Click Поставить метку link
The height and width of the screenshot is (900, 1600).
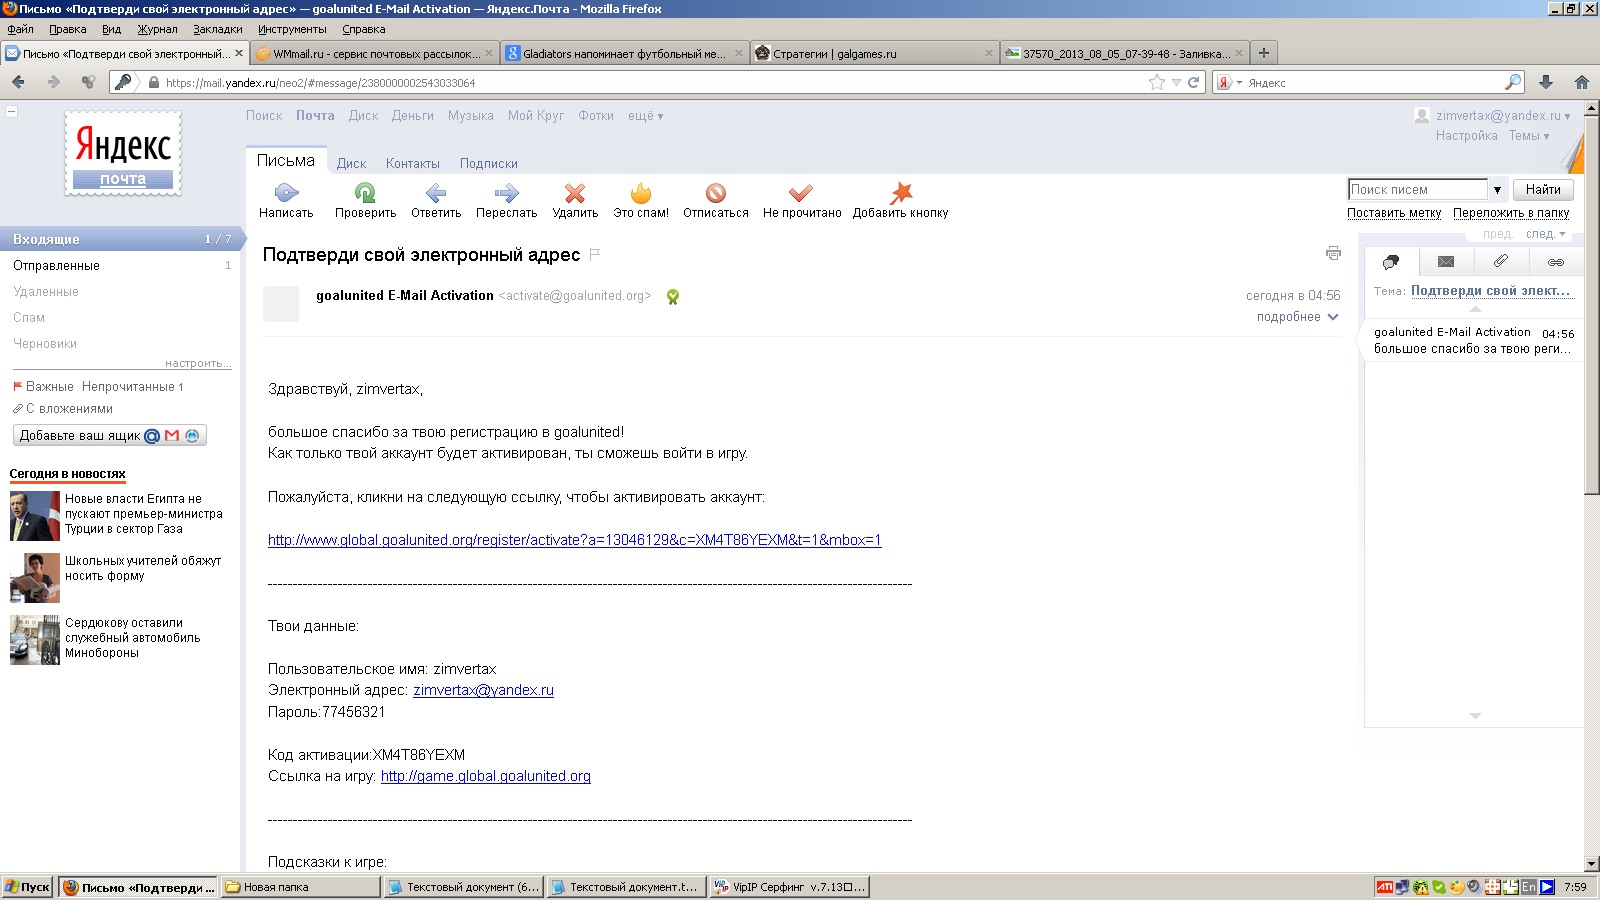(1394, 213)
